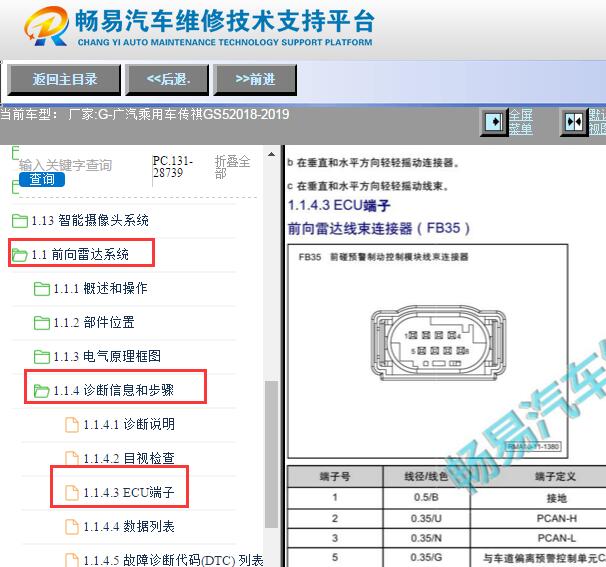
Task: Click the current vehicle model text 传祺GS5
Action: (x=201, y=114)
